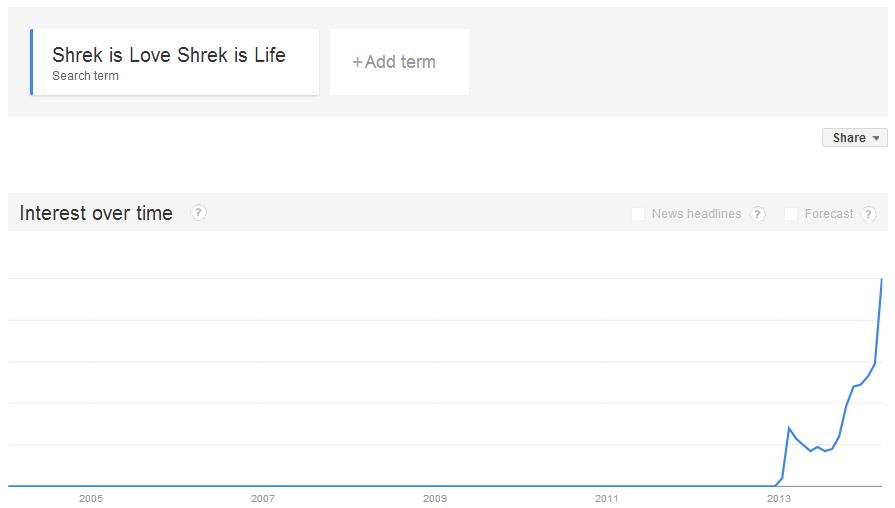
Task: Click the highest peak of the trend line
Action: 881,279
